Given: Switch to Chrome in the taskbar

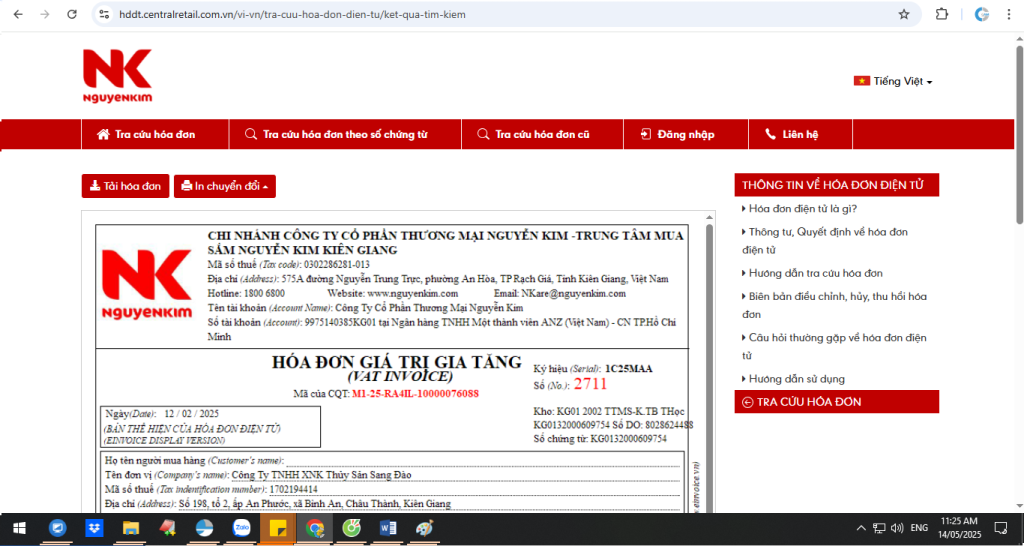Looking at the screenshot, I should coord(315,528).
